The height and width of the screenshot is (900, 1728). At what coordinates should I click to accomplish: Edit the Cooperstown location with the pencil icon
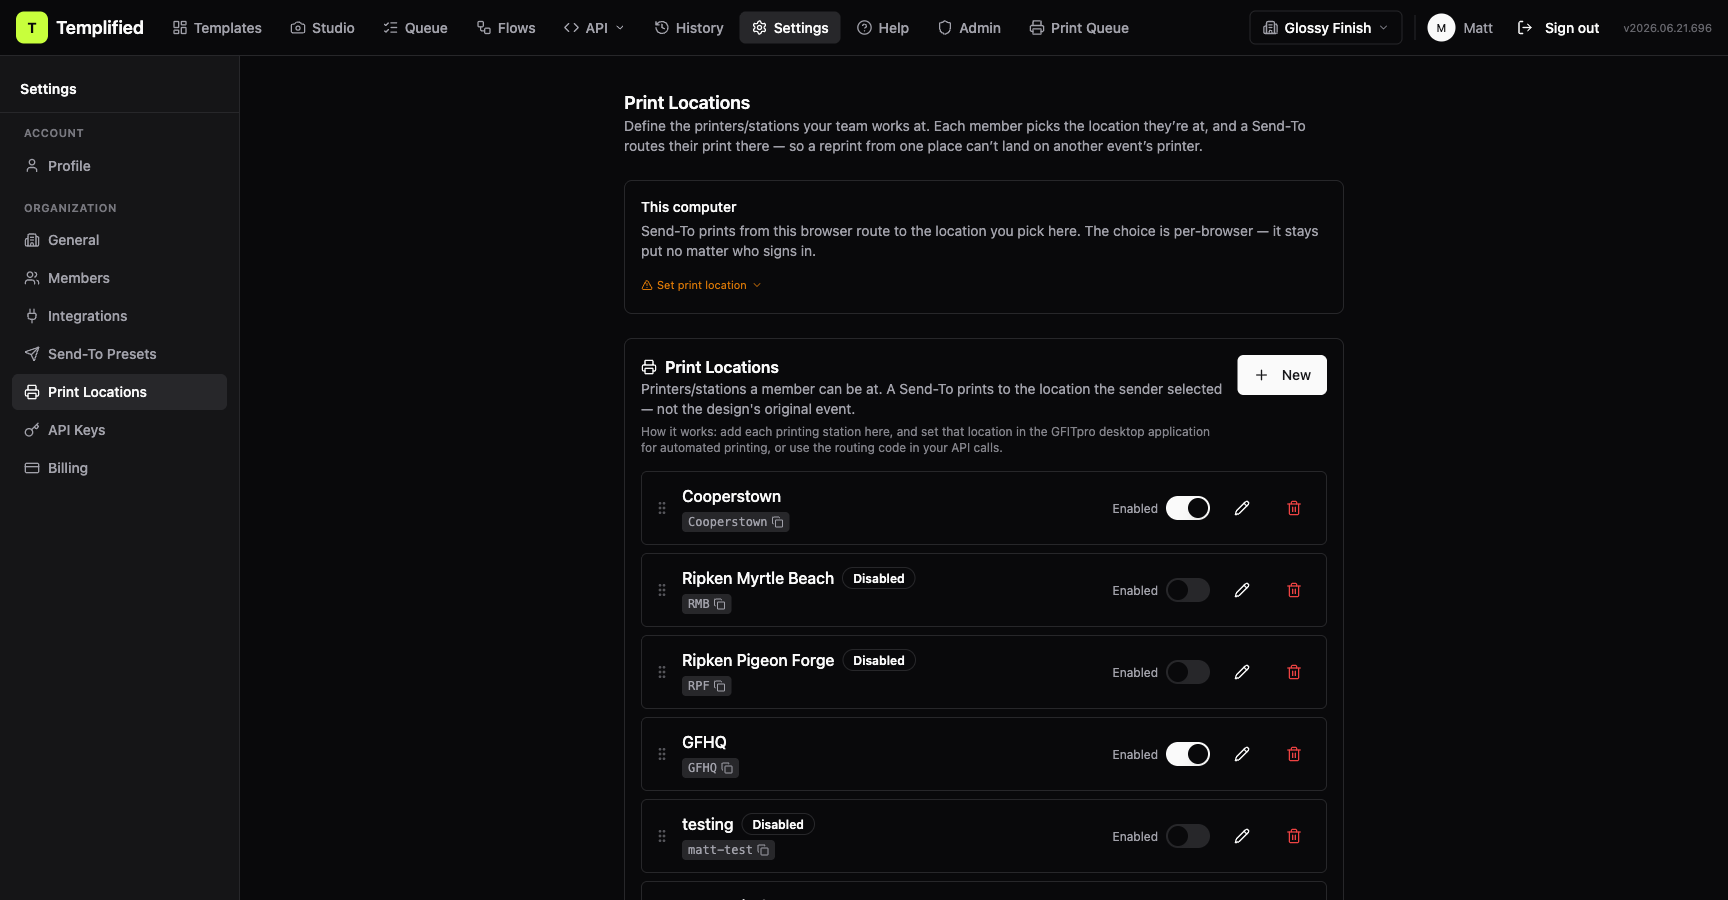tap(1242, 508)
